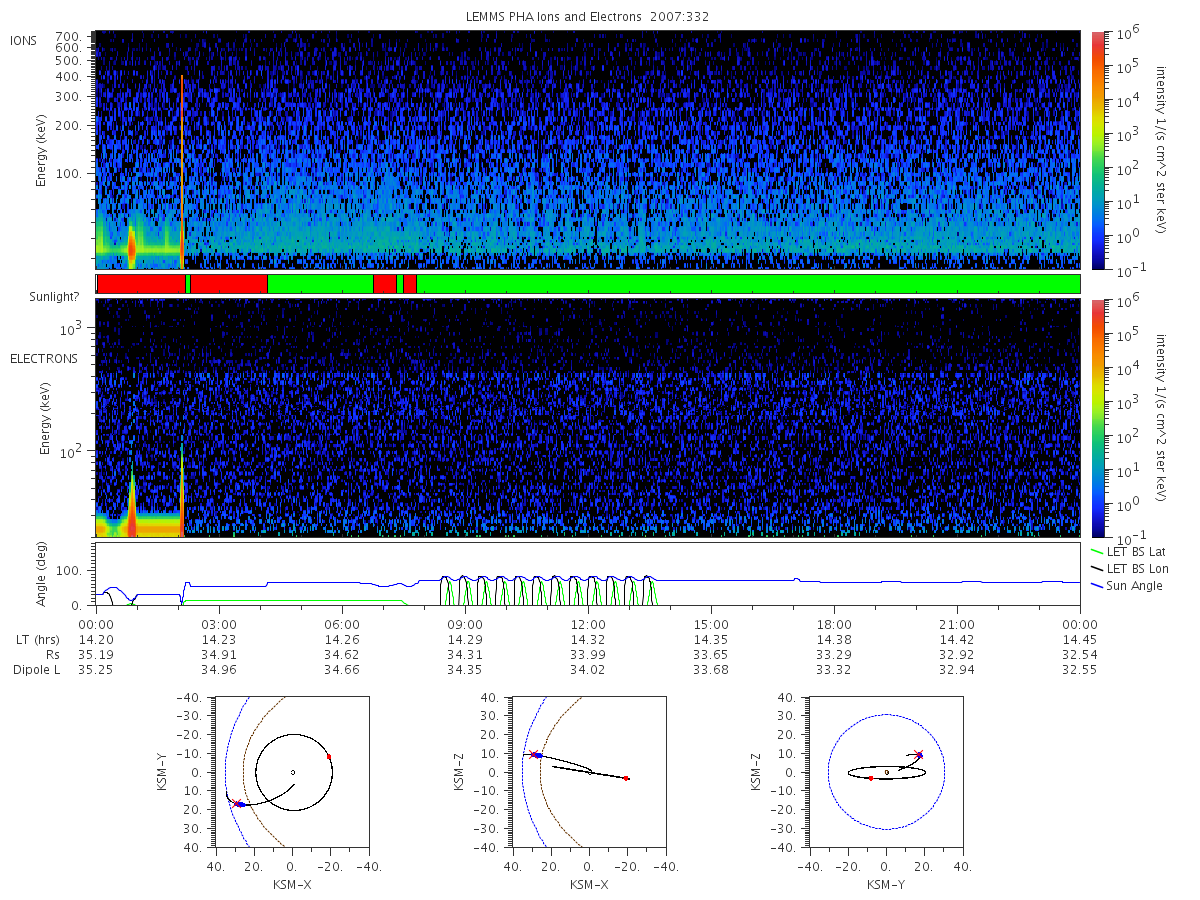This screenshot has width=1200, height=900.
Task: Click the IONS panel label
Action: tap(25, 40)
